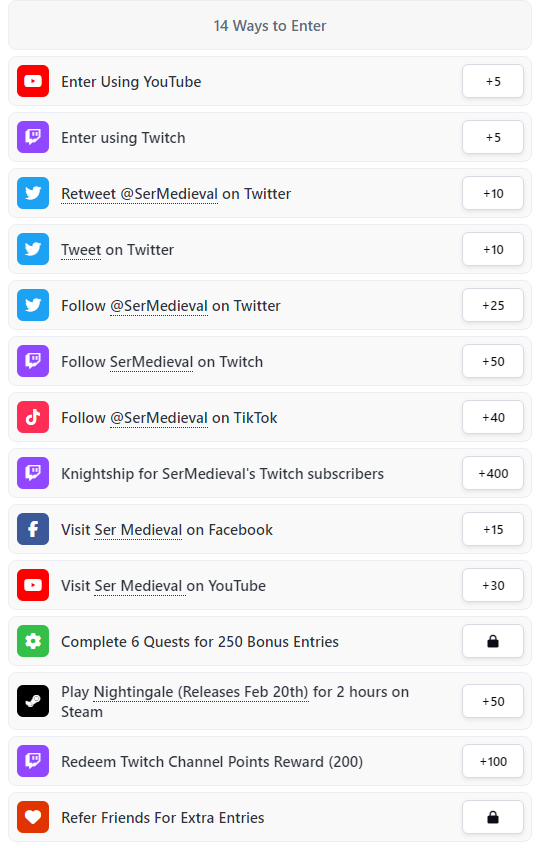540x848 pixels.
Task: Click the Facebook icon beside Visit Ser Medieval
Action: [33, 529]
